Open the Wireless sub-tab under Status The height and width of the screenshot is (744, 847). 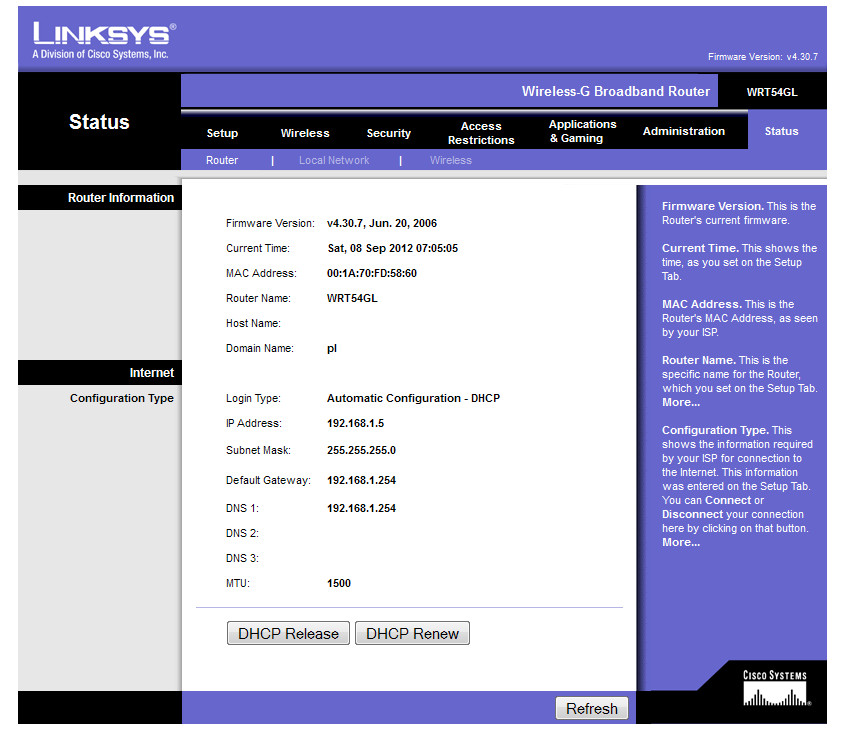pyautogui.click(x=451, y=160)
